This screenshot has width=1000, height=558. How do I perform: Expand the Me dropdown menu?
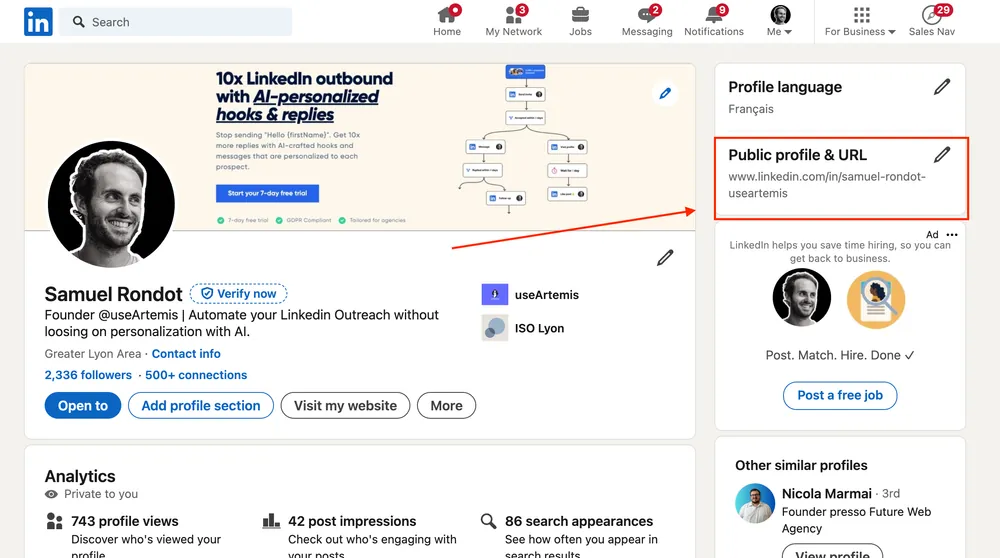(x=779, y=22)
